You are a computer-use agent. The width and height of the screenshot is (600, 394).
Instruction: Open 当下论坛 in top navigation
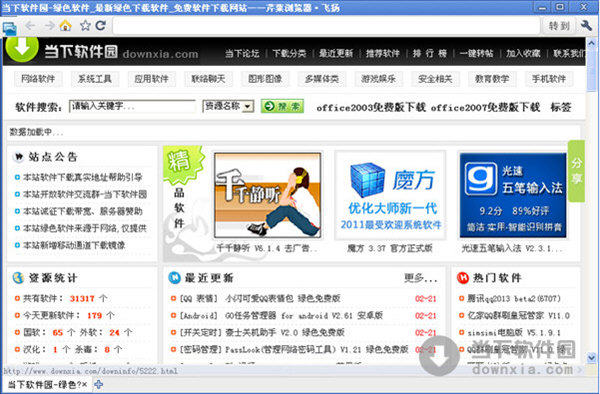(242, 53)
